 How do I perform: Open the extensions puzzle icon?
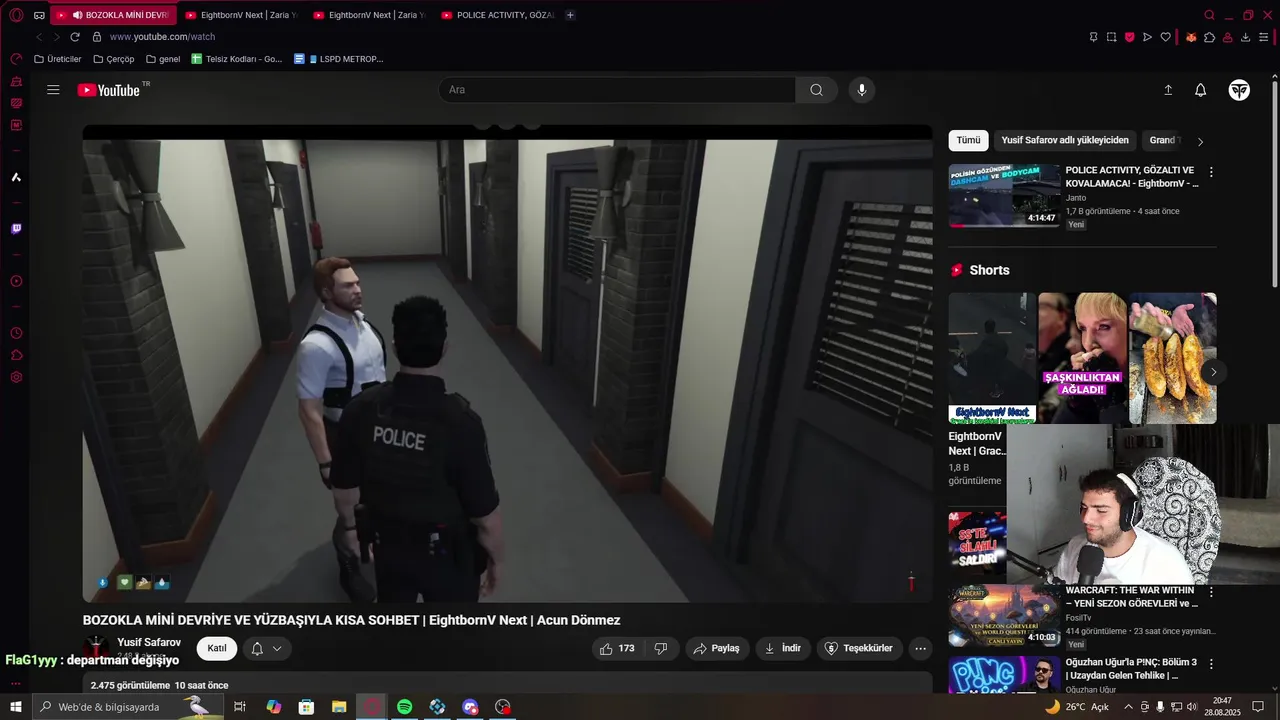coord(1209,37)
